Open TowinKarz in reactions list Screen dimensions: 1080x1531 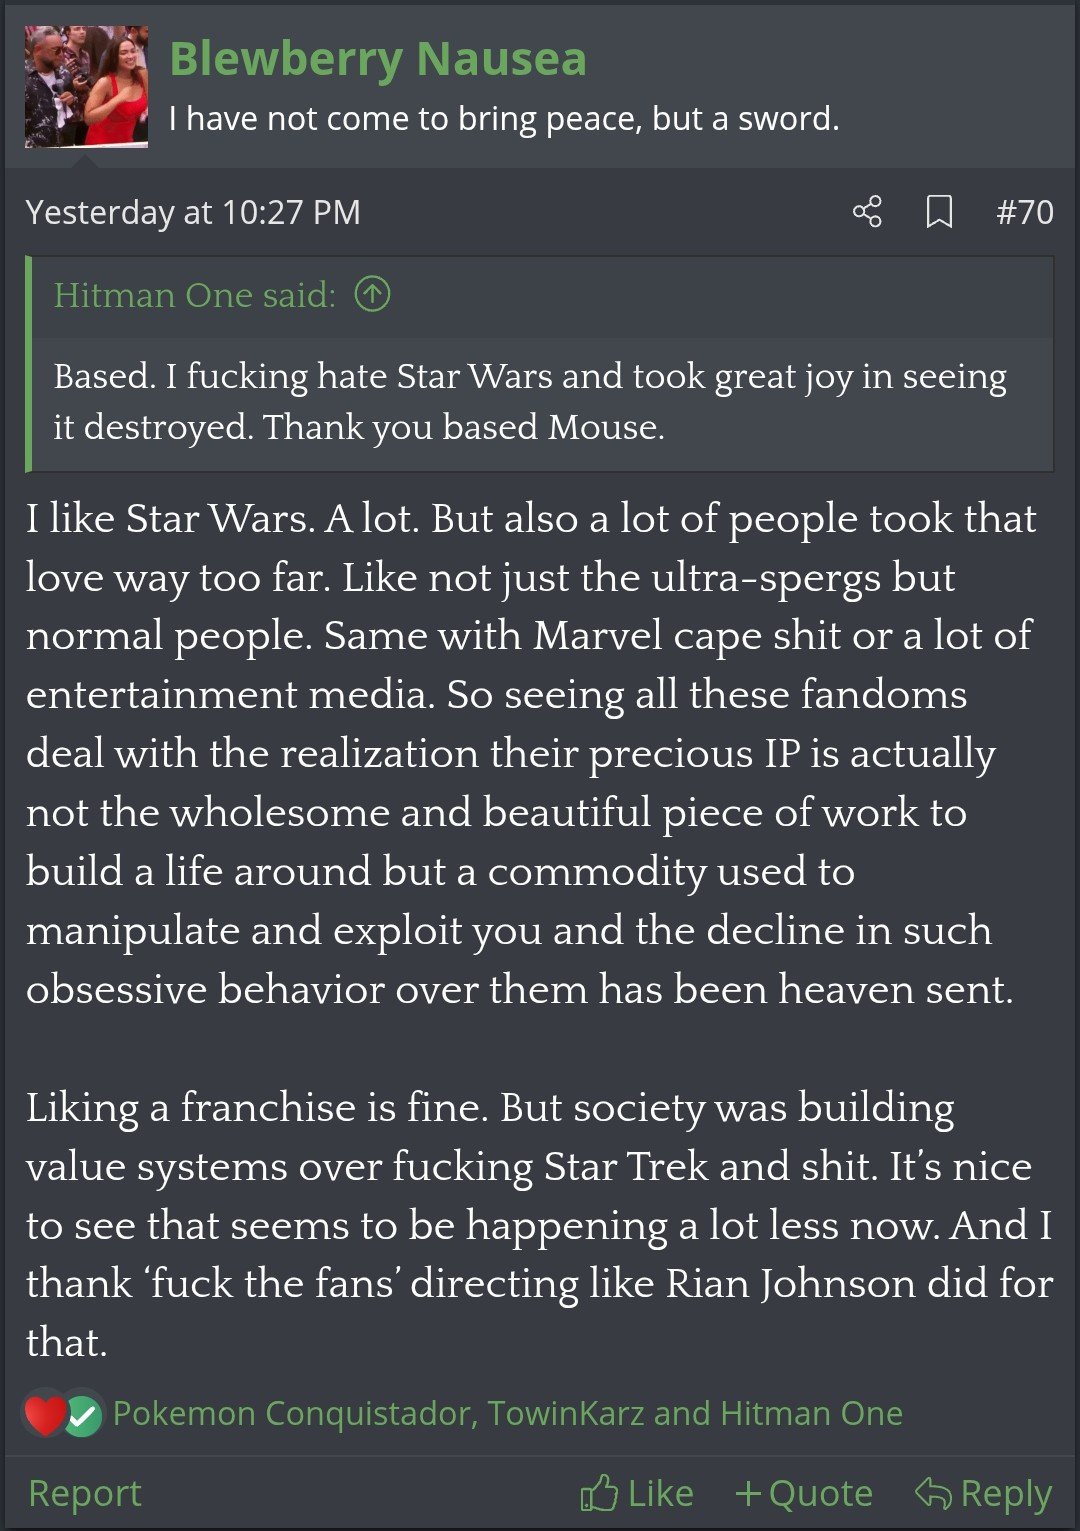(566, 1413)
